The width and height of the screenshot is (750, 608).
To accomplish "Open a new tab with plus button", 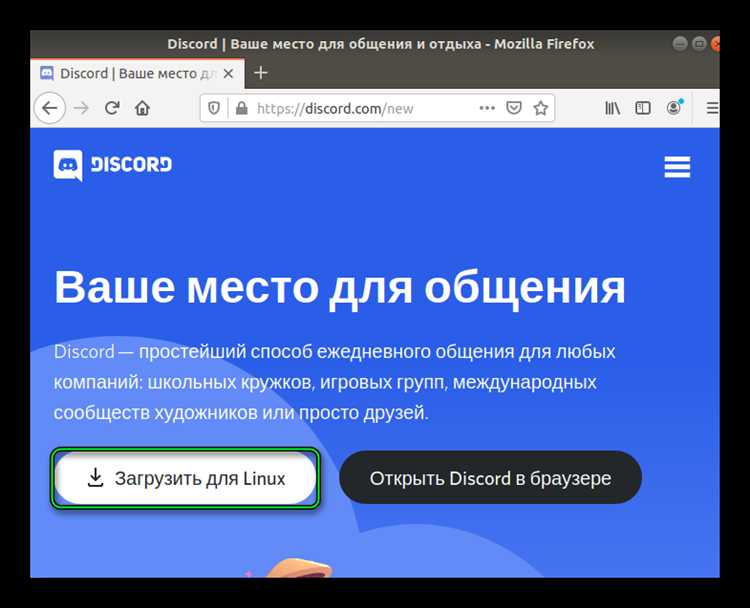I will (261, 73).
